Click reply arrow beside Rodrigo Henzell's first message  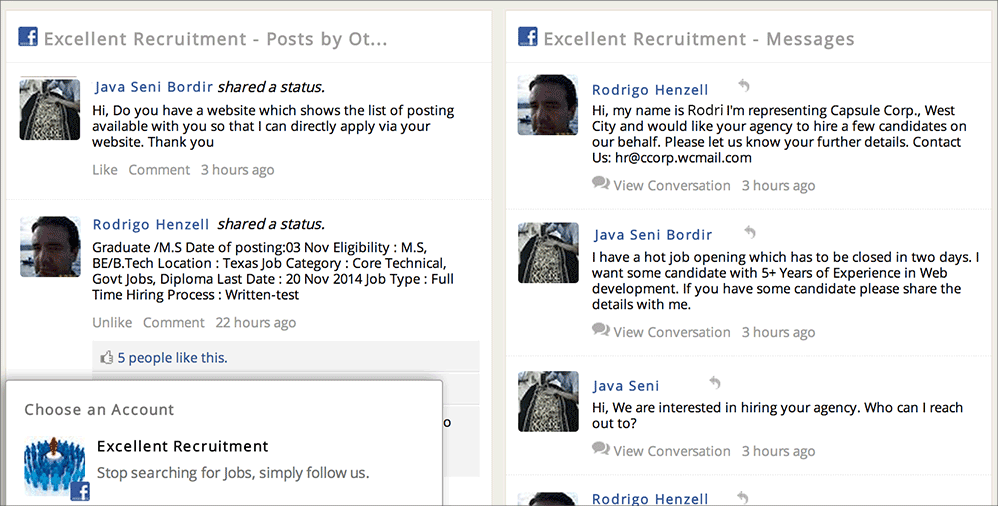coord(742,87)
